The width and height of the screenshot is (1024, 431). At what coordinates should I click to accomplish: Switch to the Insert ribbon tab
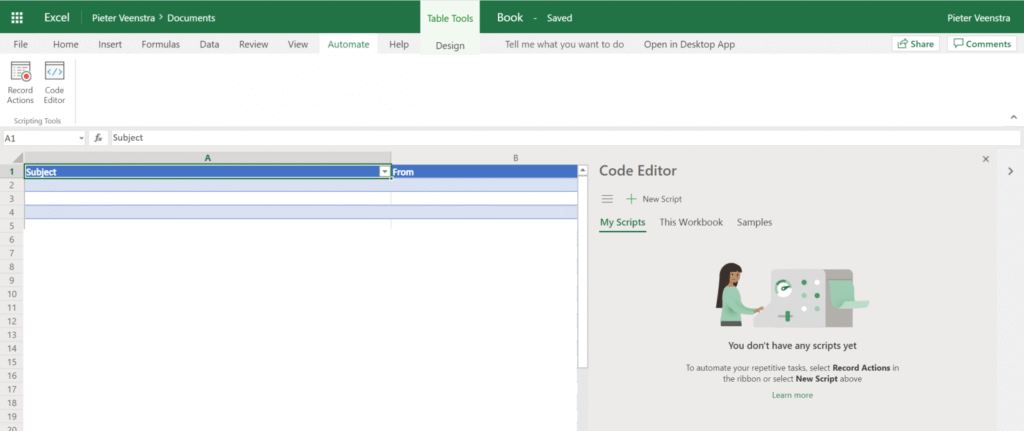(x=110, y=44)
